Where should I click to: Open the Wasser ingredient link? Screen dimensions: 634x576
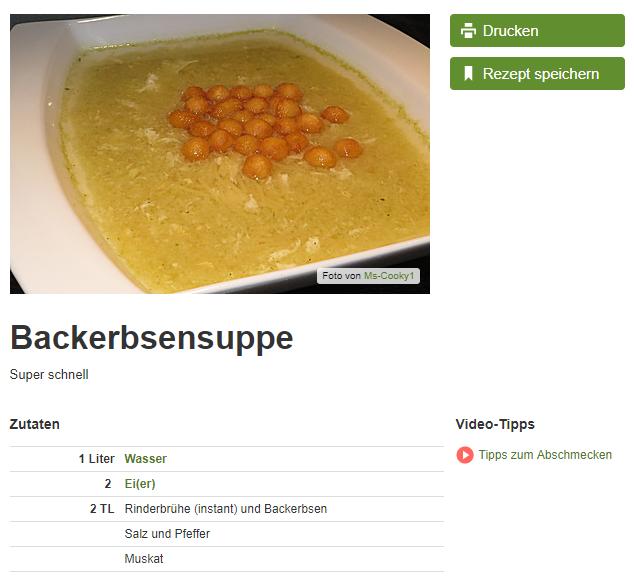[146, 459]
